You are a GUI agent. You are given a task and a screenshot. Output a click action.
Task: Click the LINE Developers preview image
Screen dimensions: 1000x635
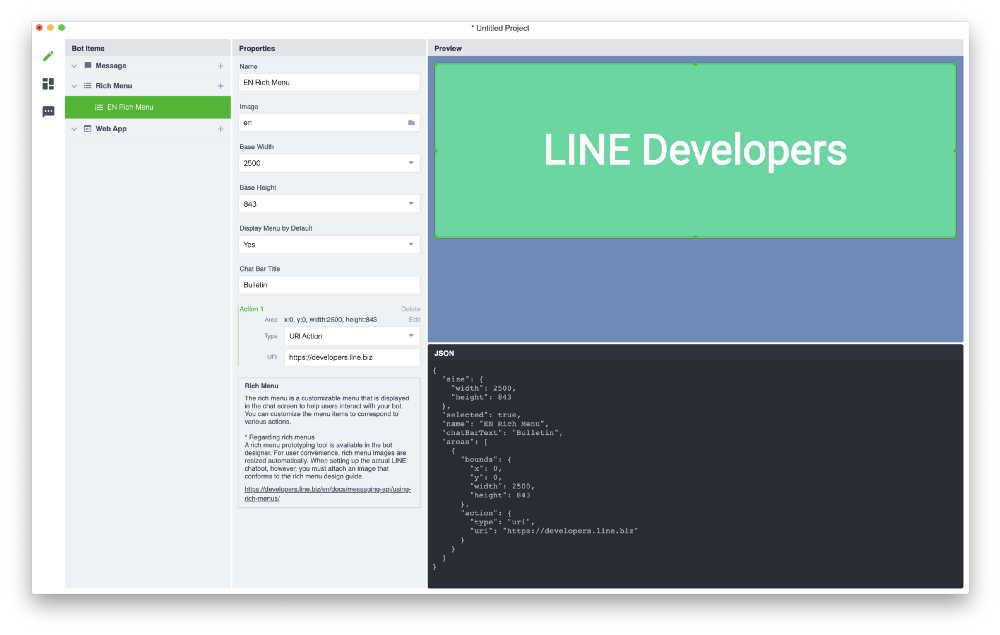pyautogui.click(x=695, y=150)
